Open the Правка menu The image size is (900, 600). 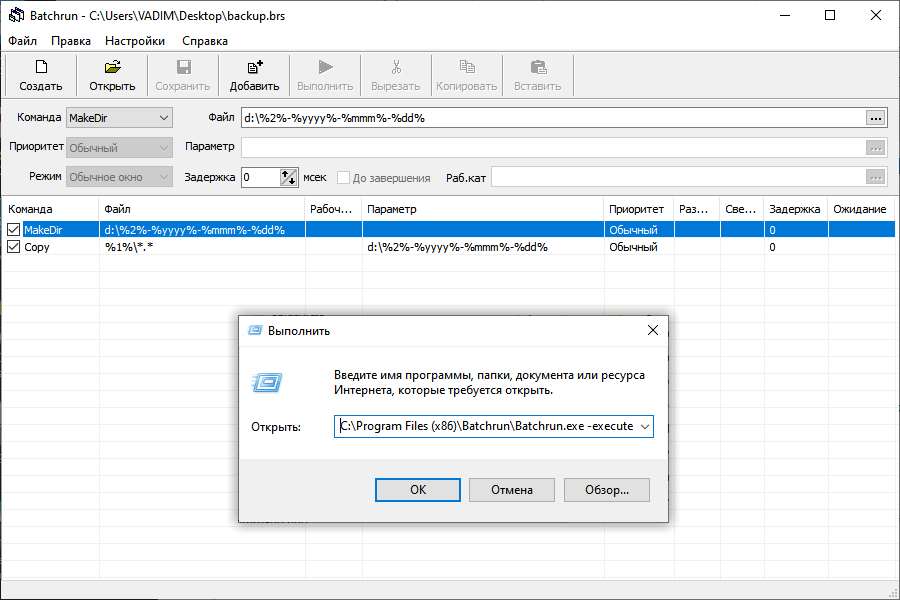tap(71, 41)
